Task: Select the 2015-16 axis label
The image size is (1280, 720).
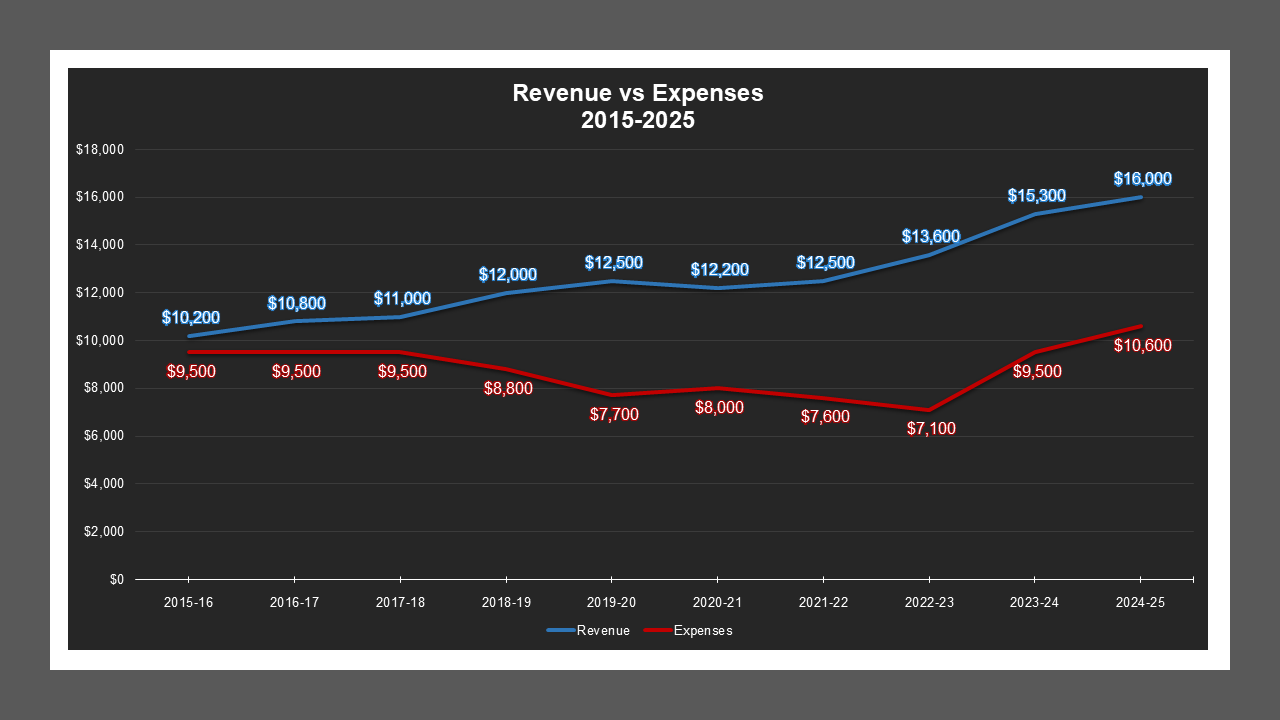Action: click(189, 602)
